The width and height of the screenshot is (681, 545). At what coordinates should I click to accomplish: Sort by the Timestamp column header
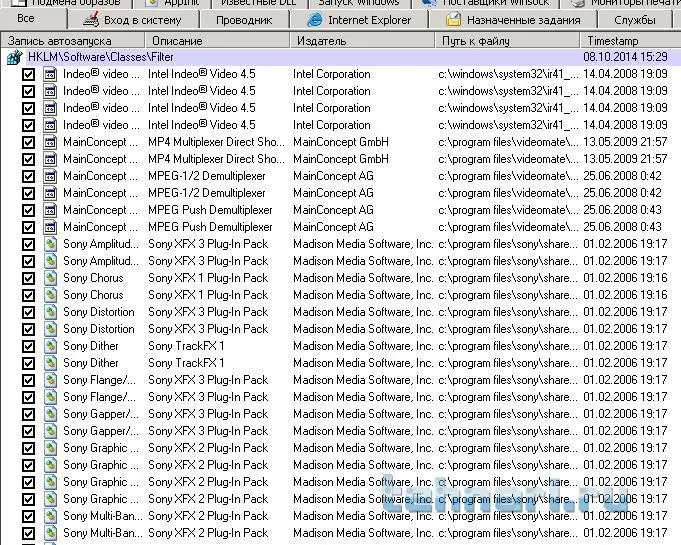pos(630,41)
